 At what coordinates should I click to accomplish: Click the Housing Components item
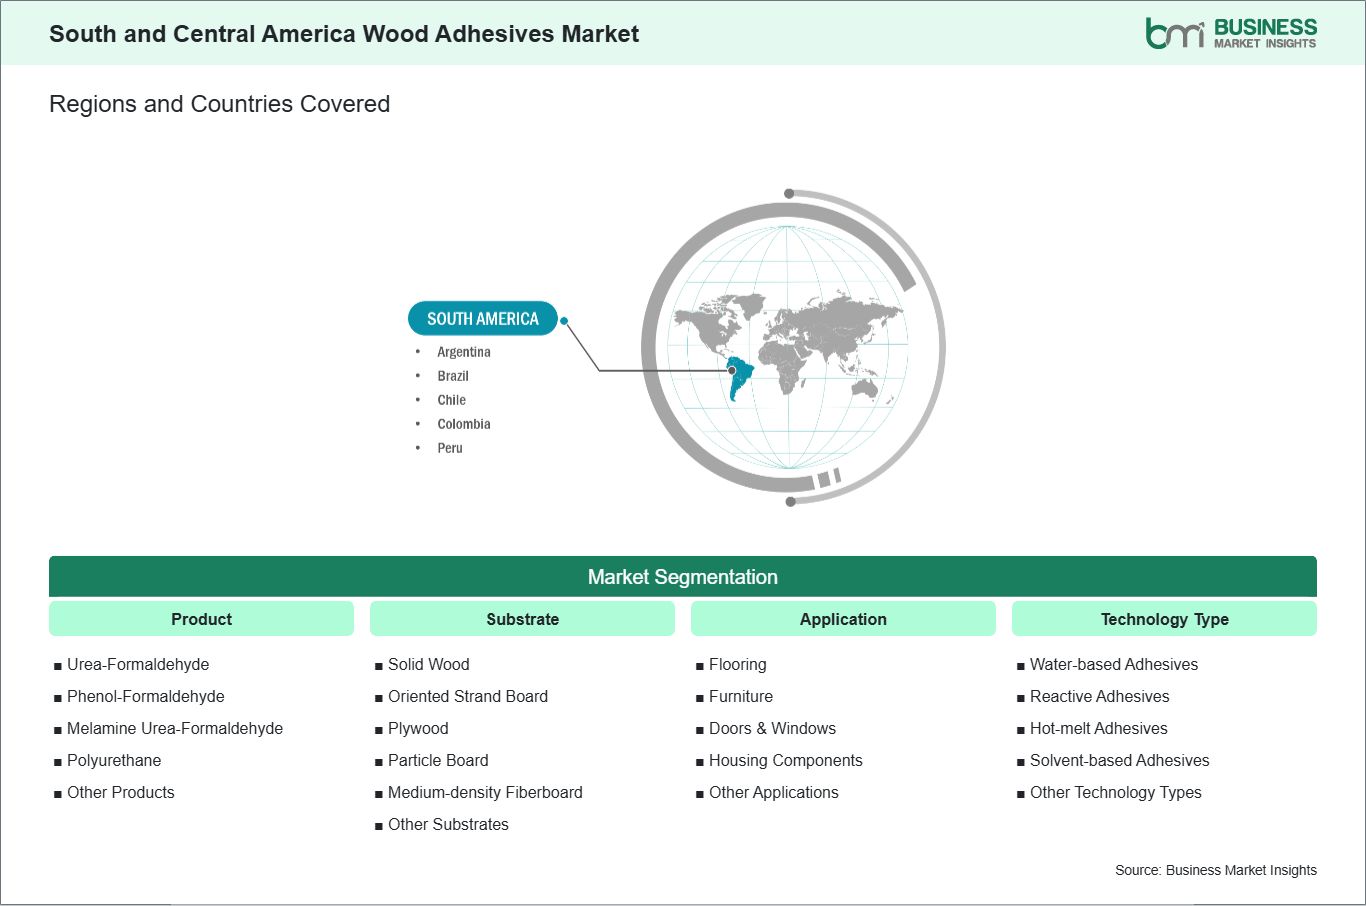pyautogui.click(x=786, y=760)
